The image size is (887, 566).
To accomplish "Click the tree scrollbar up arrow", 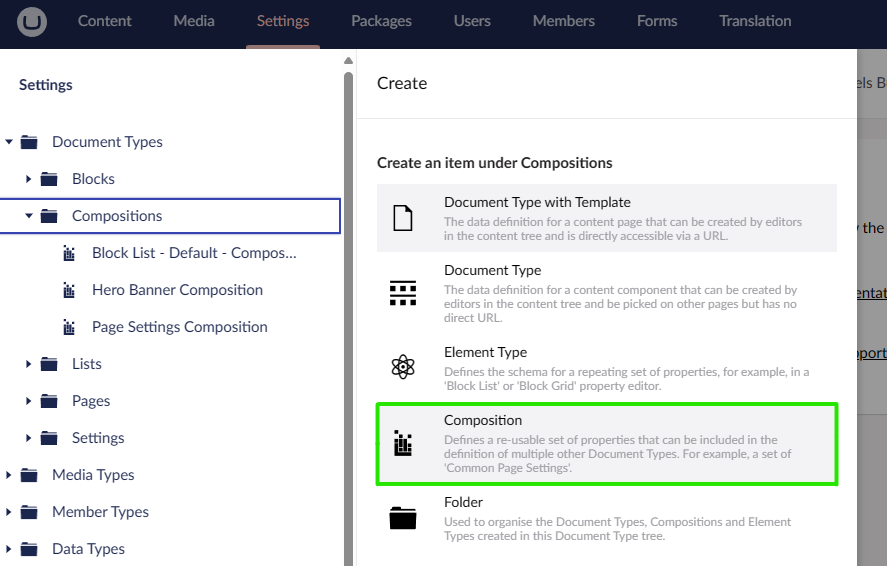I will click(x=348, y=61).
